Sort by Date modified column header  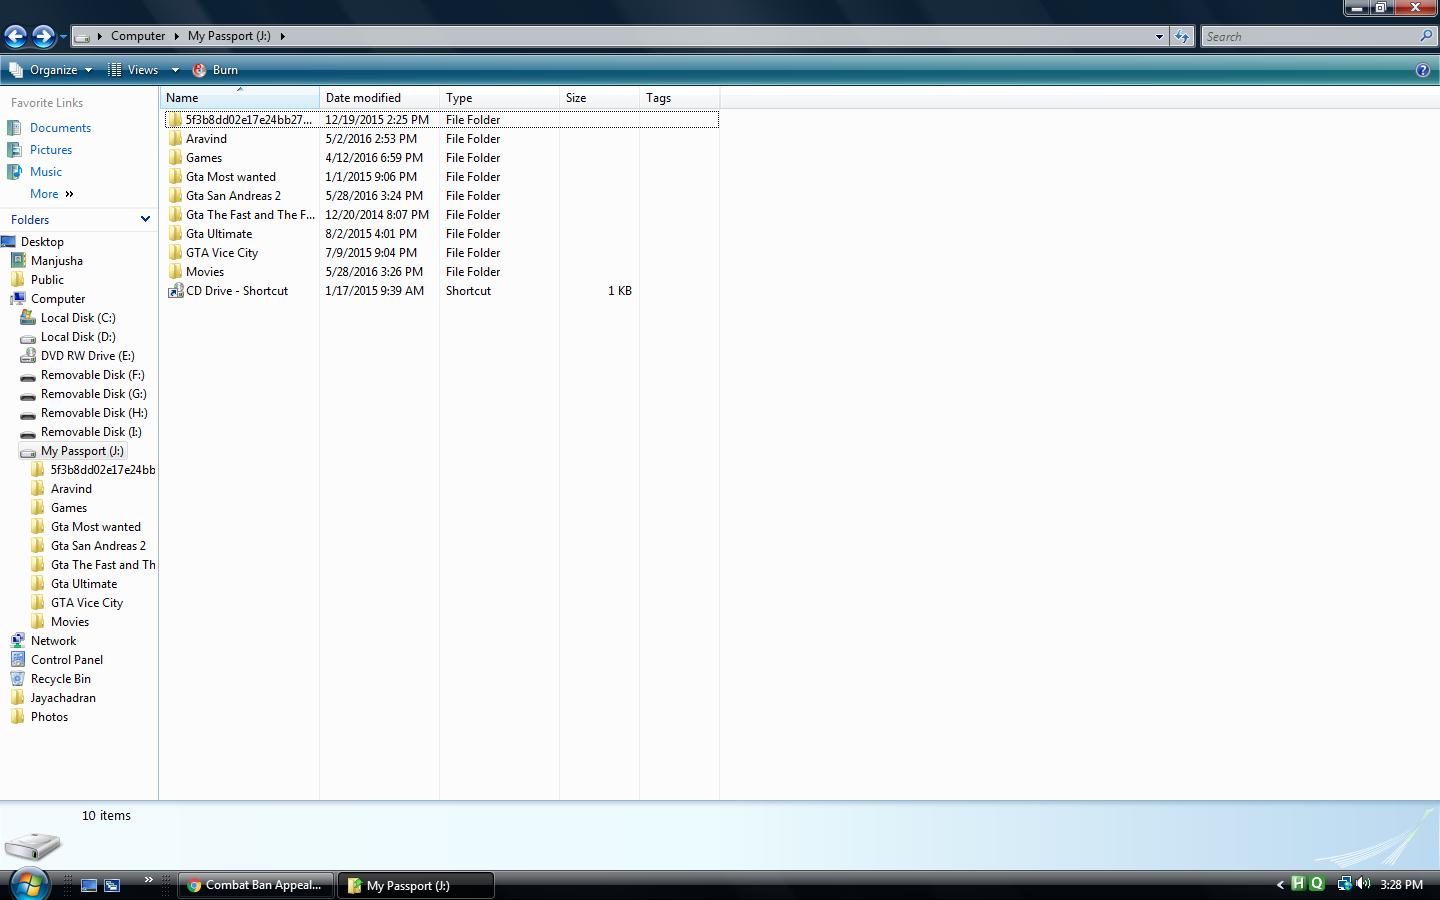[x=379, y=98]
